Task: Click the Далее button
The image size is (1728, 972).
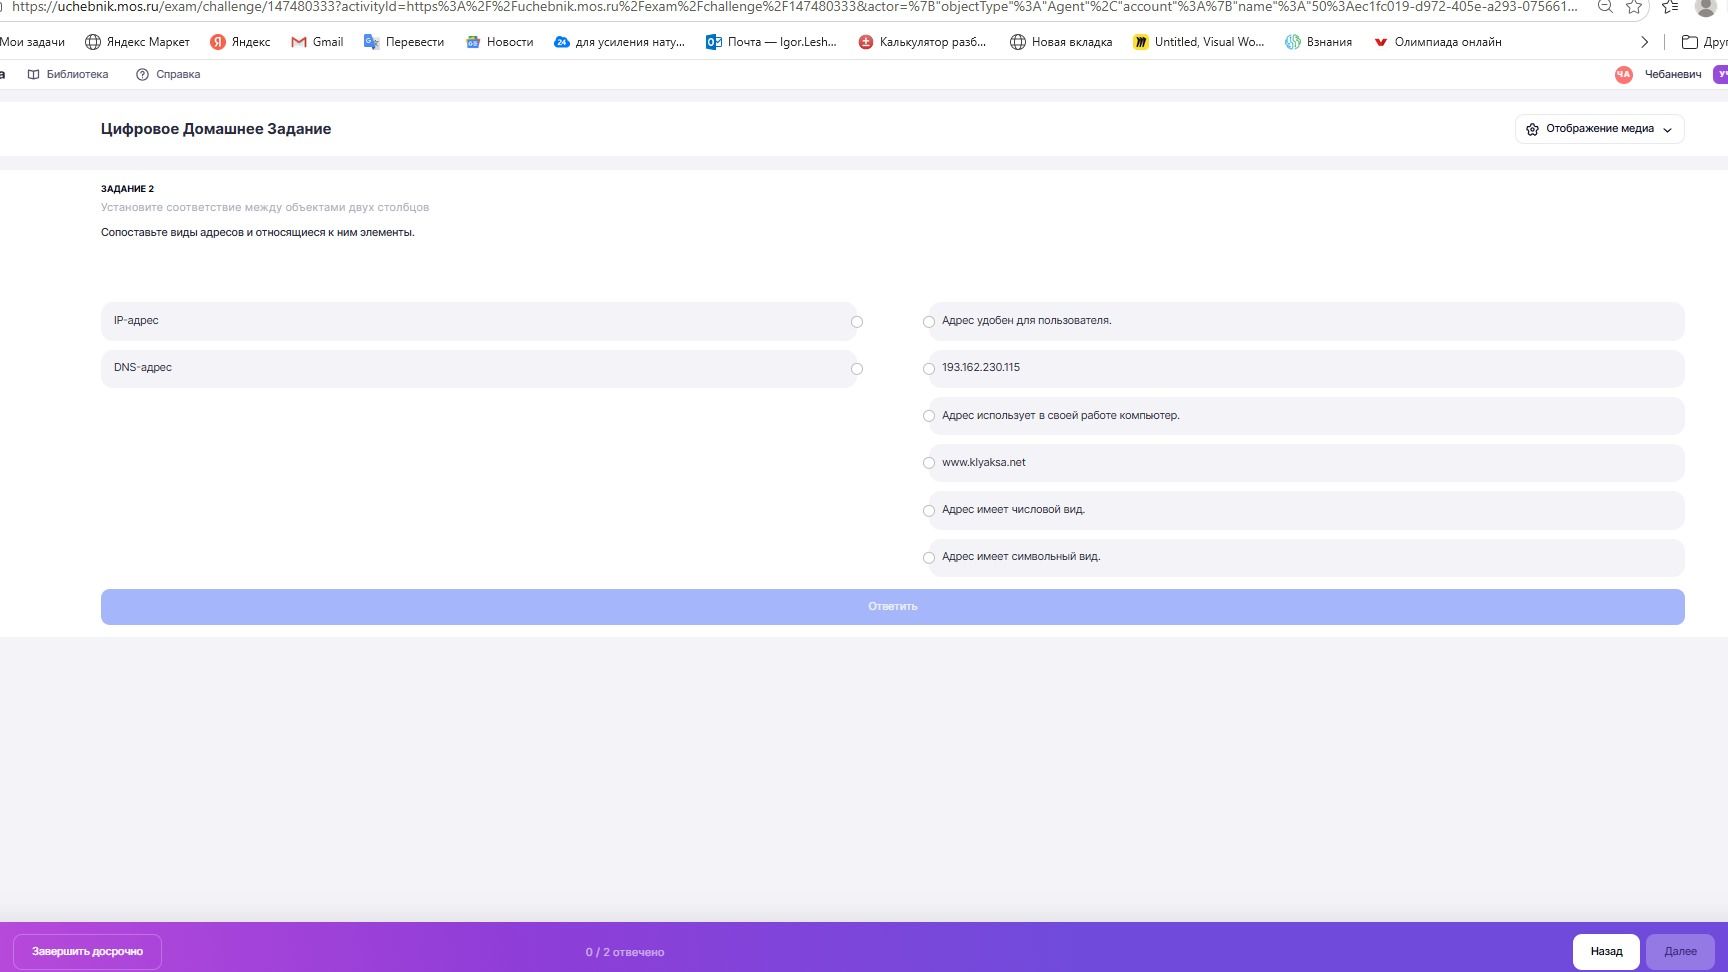Action: click(1680, 951)
